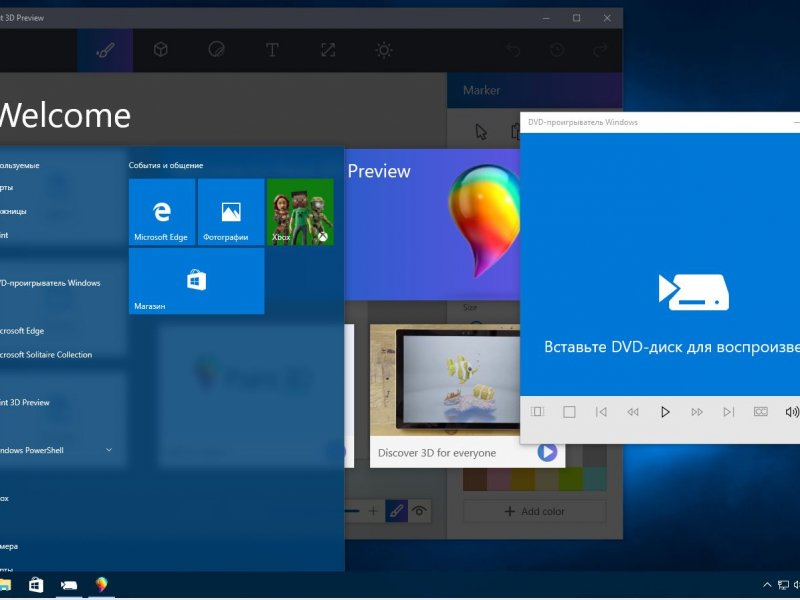The width and height of the screenshot is (800, 600).
Task: Open Store from the taskbar
Action: 36,585
